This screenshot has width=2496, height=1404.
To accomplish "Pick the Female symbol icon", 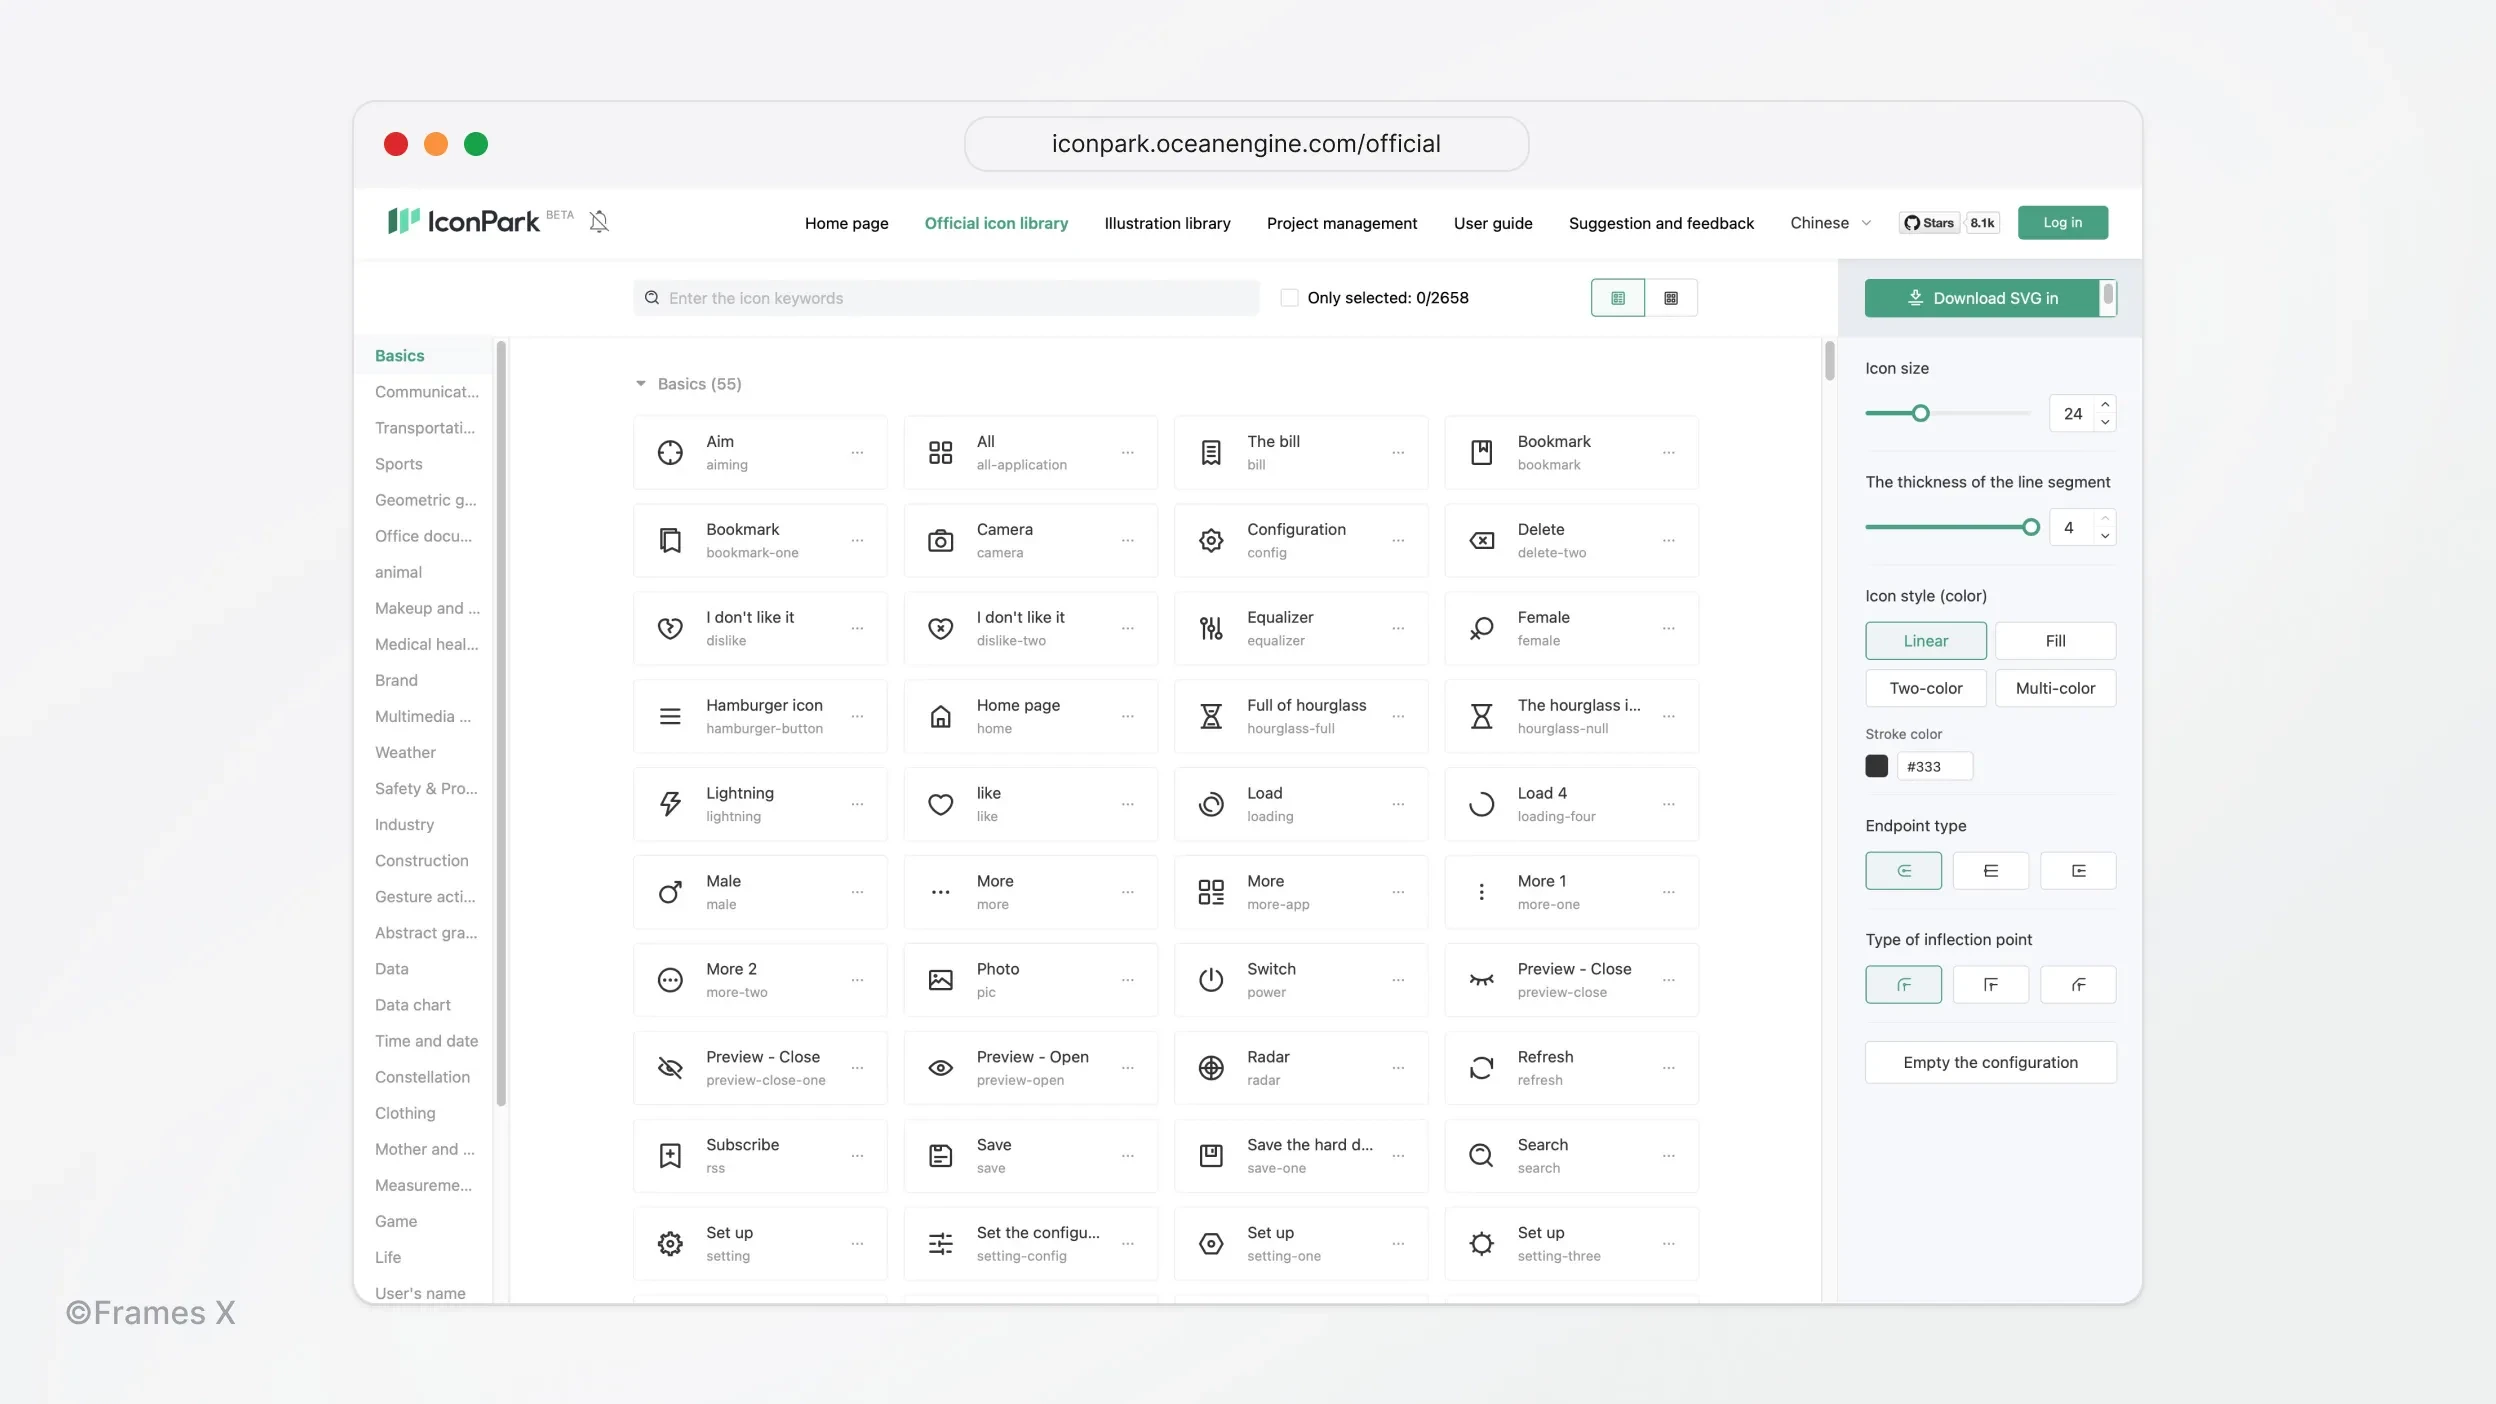I will pos(1481,628).
